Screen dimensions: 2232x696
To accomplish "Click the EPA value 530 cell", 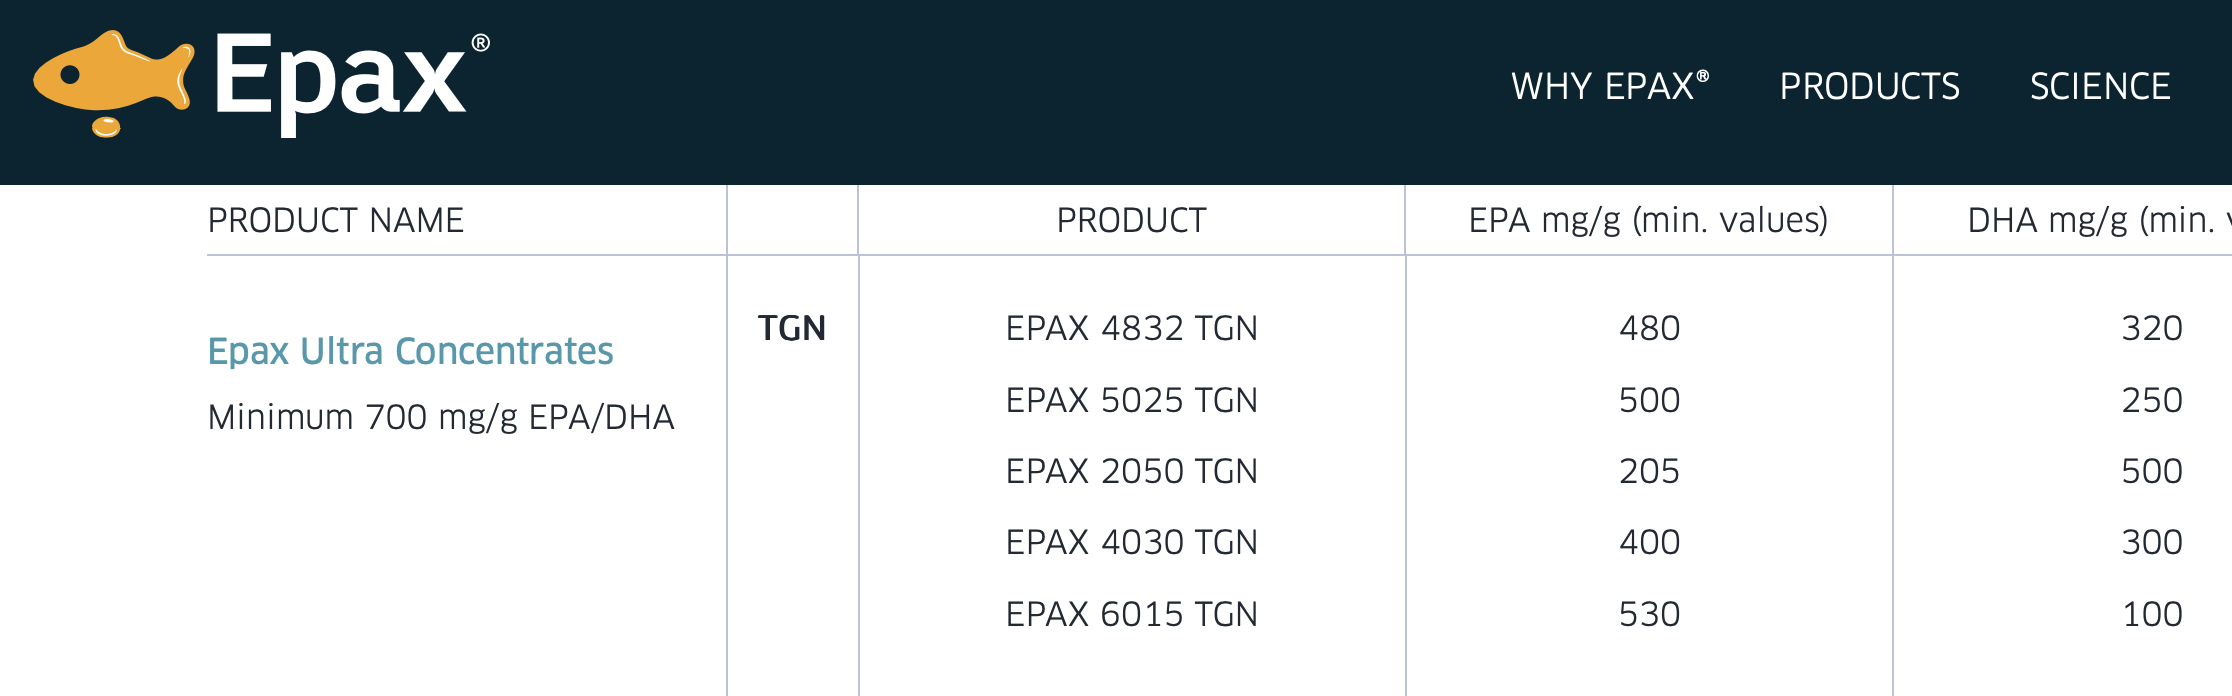I will tap(1649, 614).
